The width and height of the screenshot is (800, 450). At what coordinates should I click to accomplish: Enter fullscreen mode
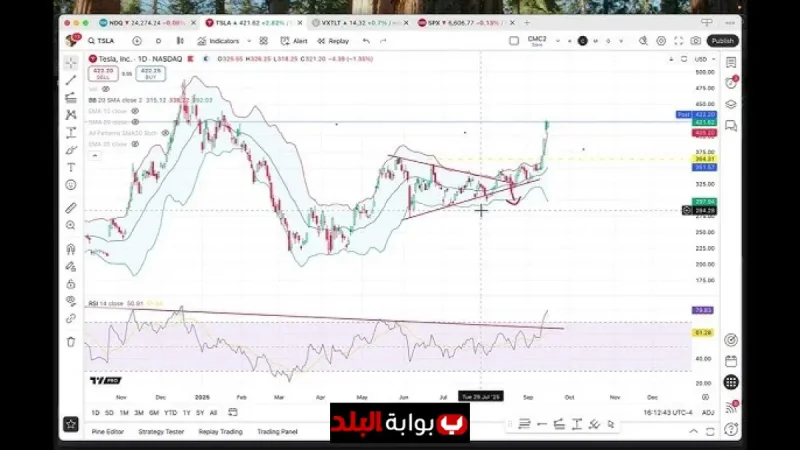coord(679,41)
